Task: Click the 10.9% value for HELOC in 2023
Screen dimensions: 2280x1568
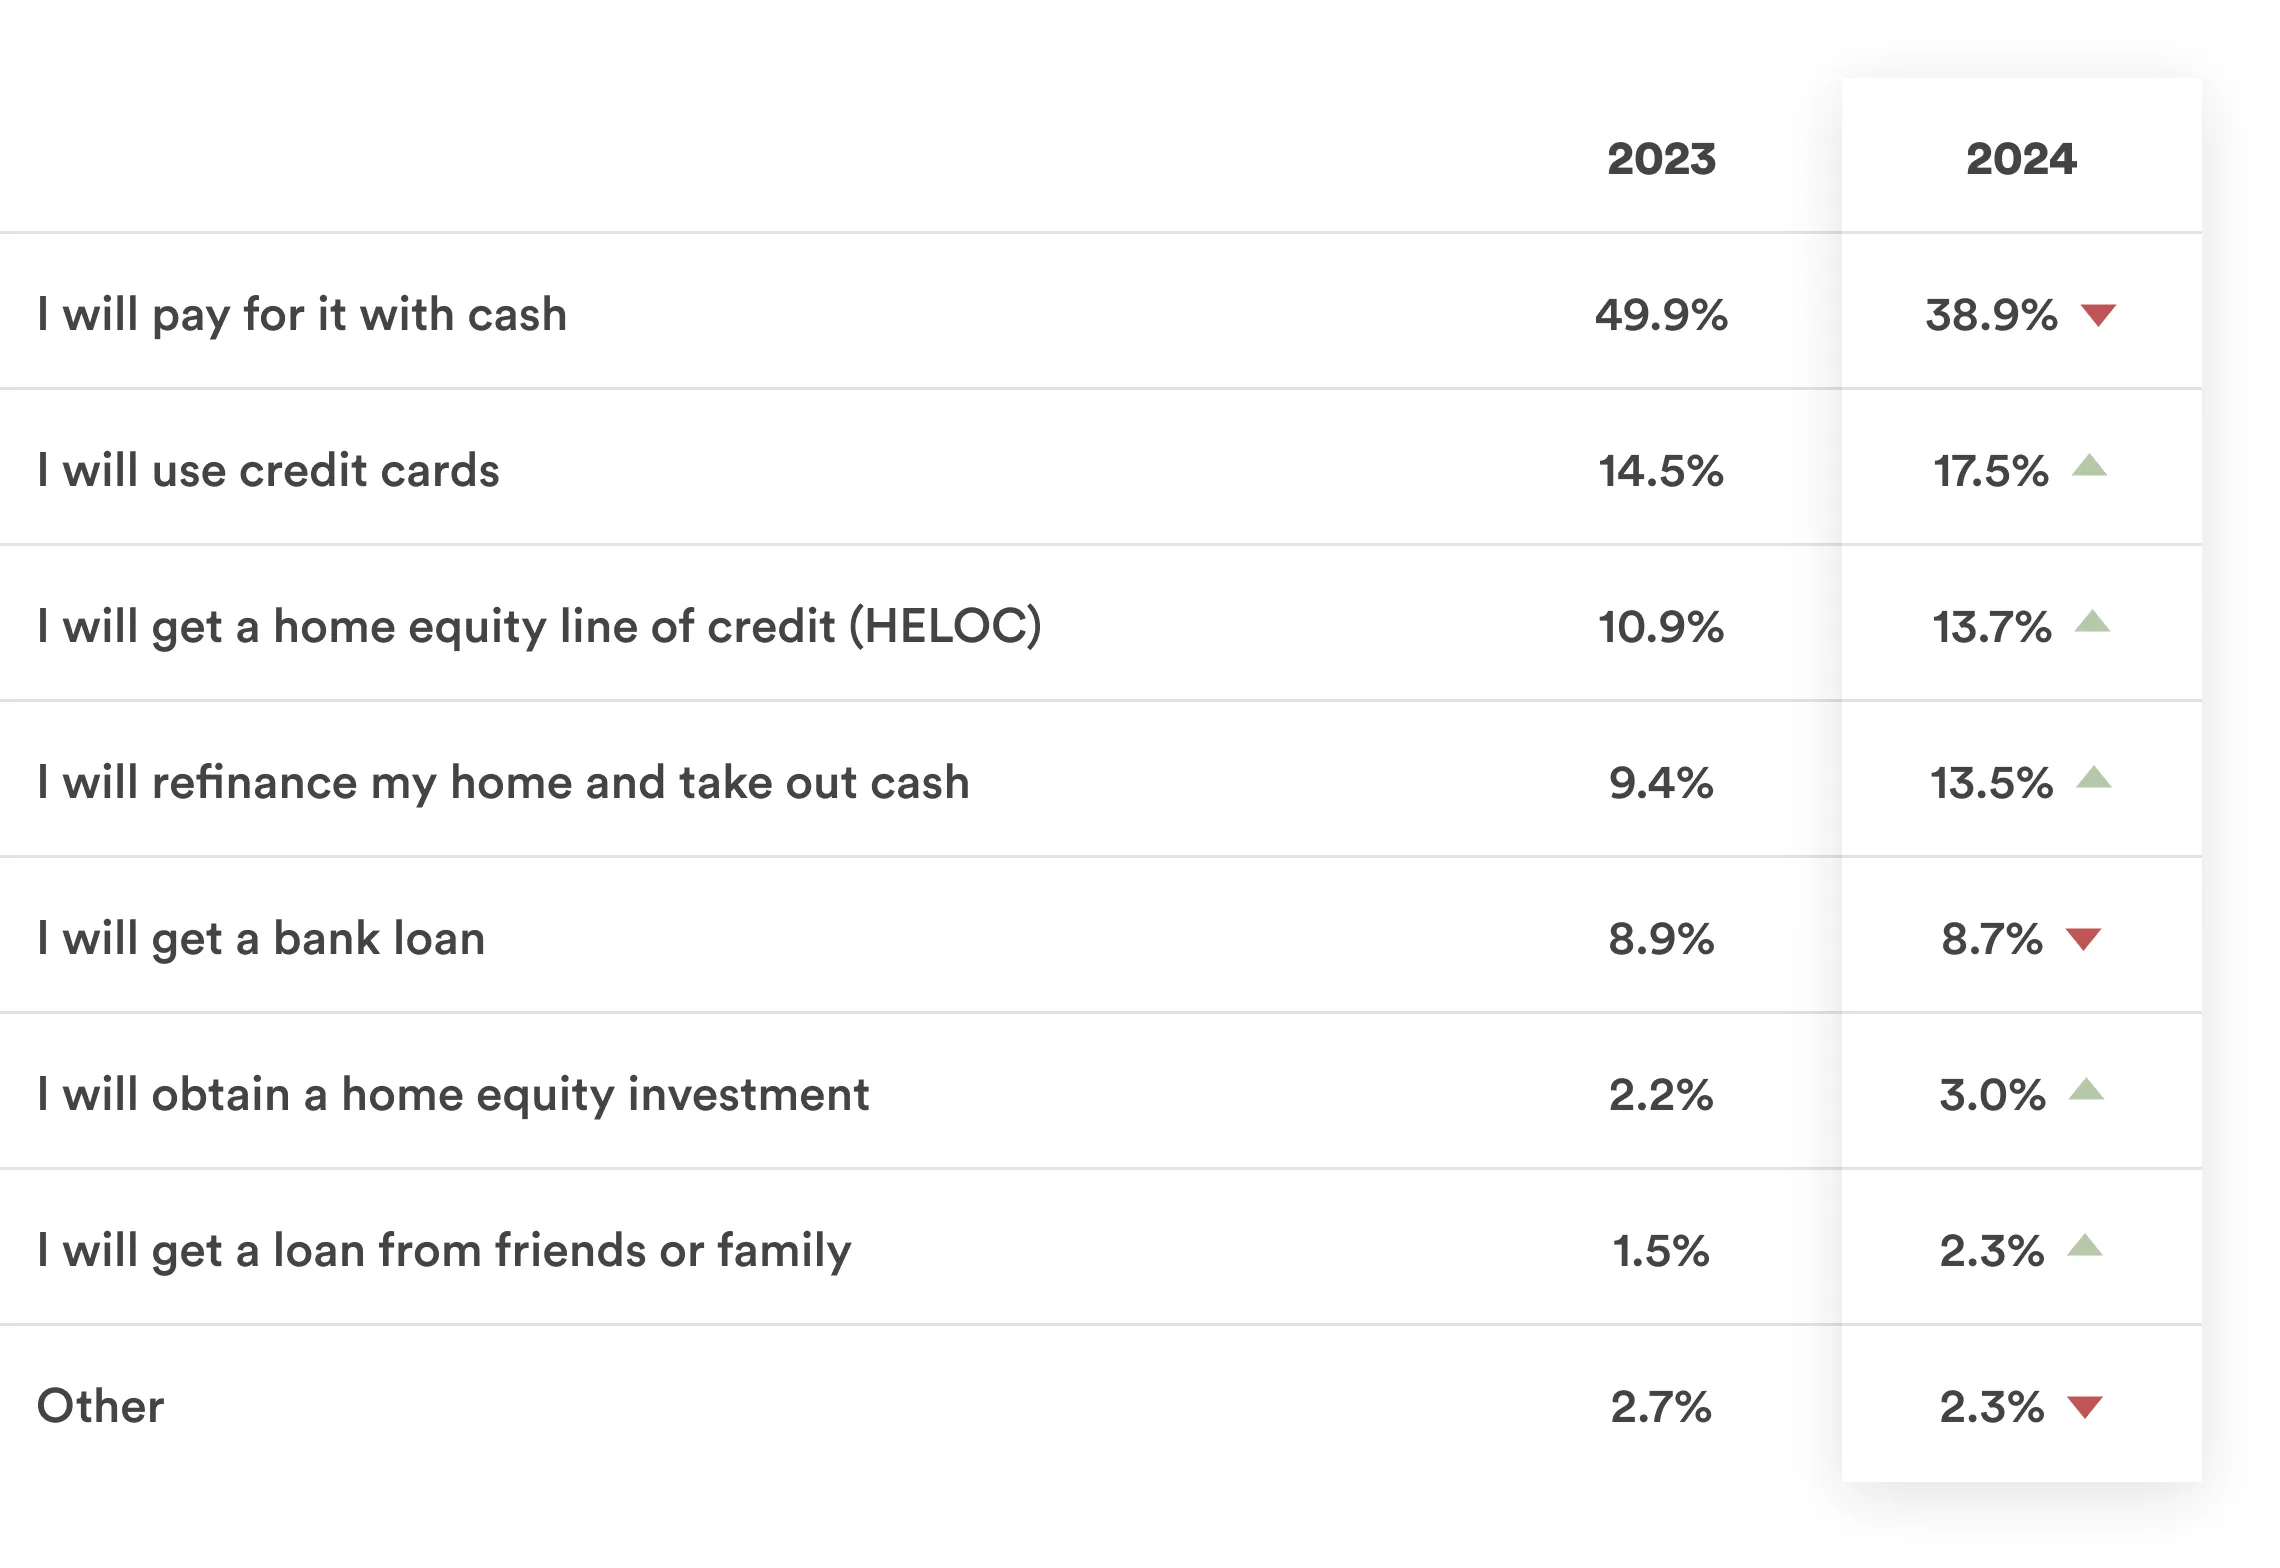Action: point(1661,627)
